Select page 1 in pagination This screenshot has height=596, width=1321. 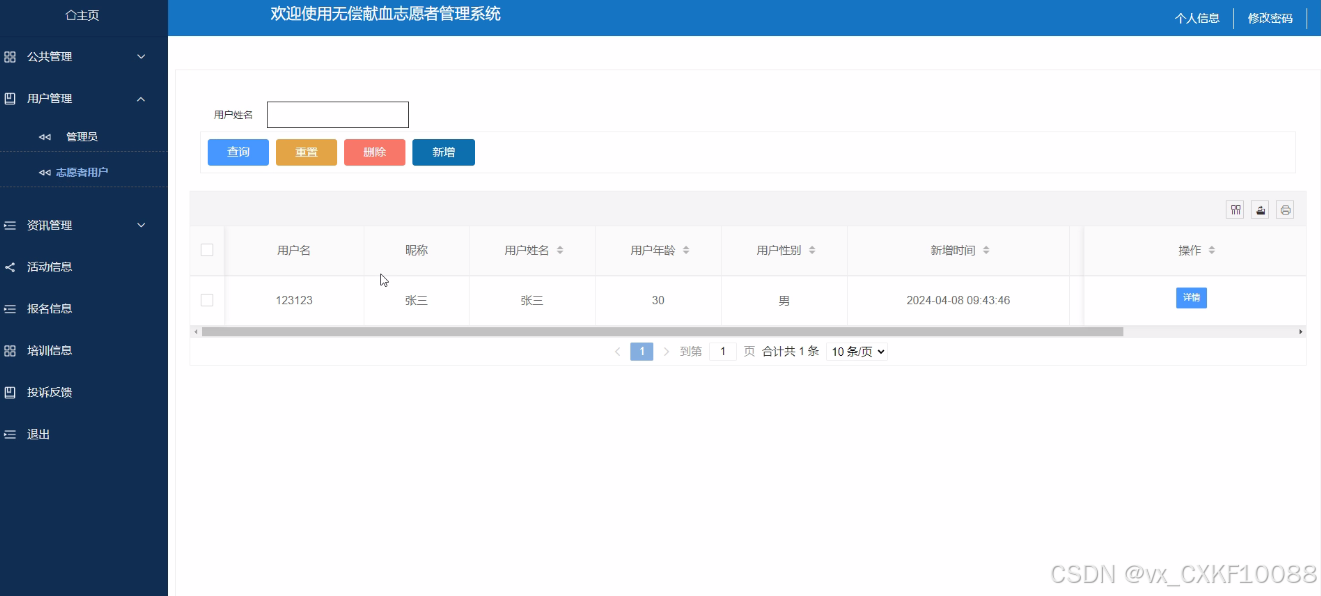642,352
